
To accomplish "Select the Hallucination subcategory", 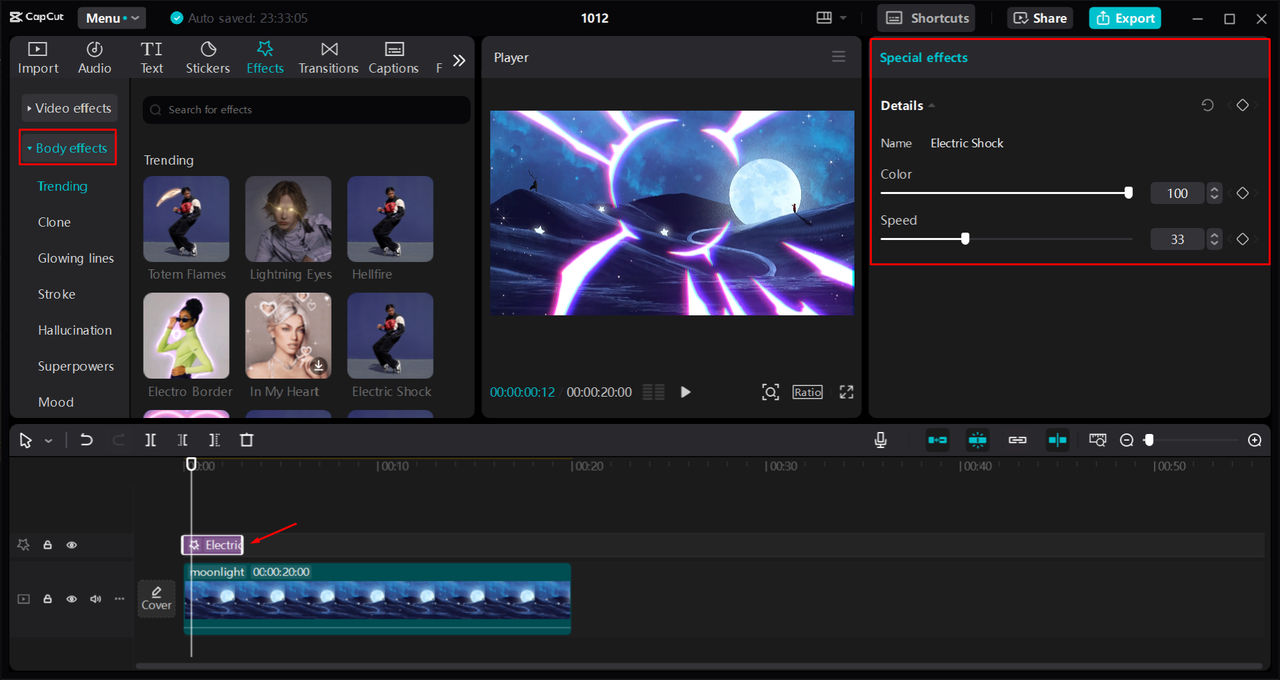I will click(75, 330).
